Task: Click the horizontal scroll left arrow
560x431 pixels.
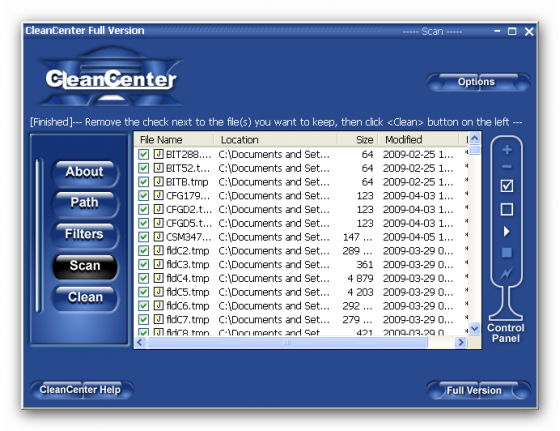Action: tap(140, 342)
